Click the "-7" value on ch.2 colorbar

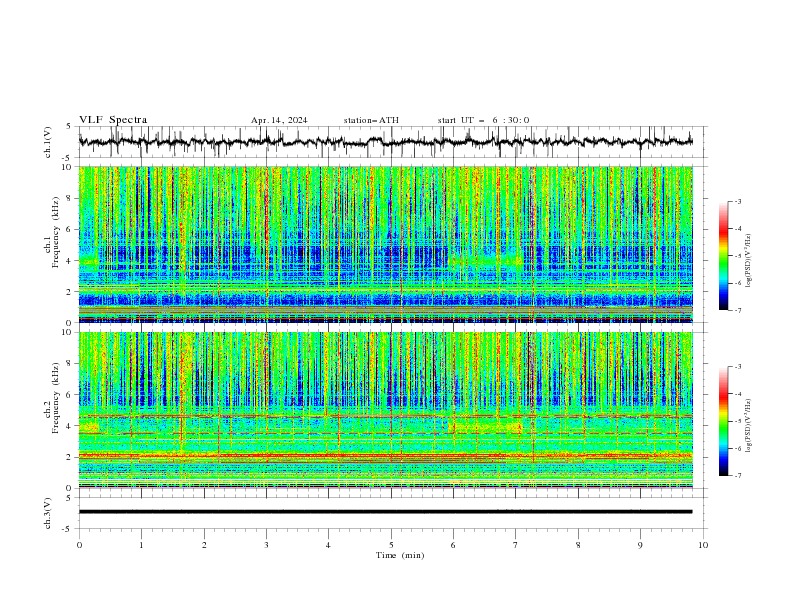pyautogui.click(x=738, y=476)
